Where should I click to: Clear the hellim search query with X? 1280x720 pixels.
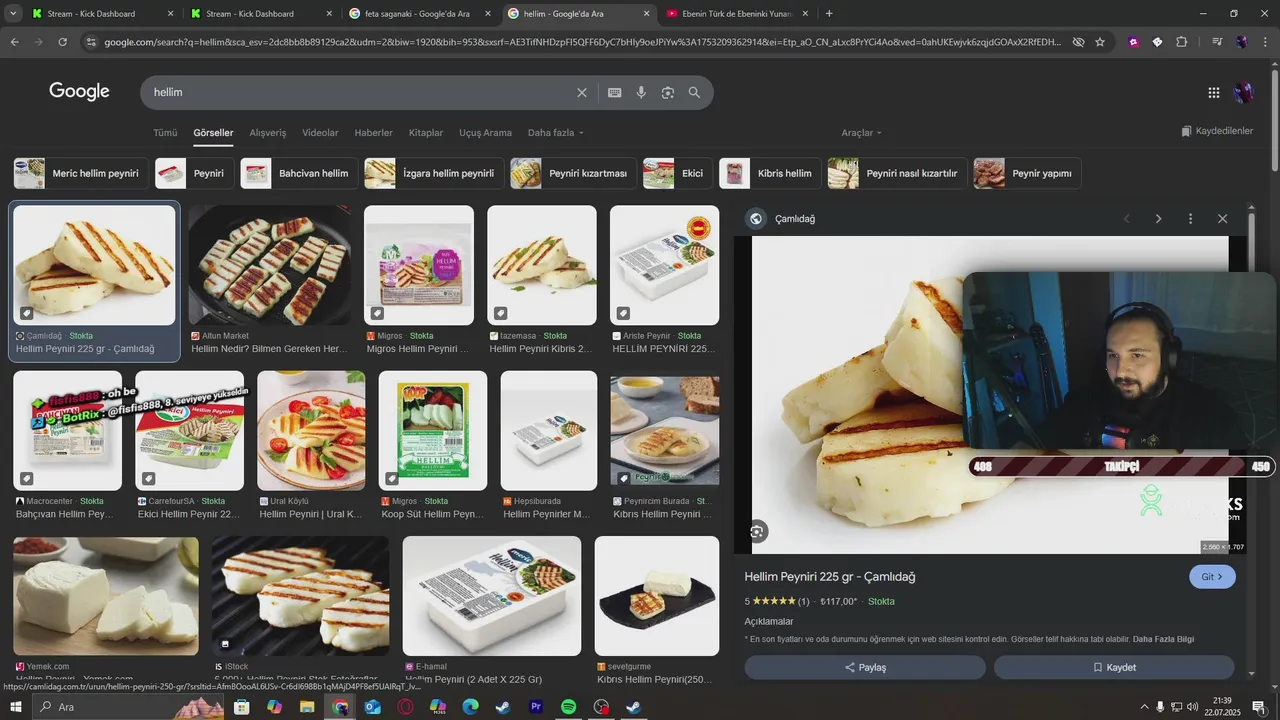tap(582, 92)
